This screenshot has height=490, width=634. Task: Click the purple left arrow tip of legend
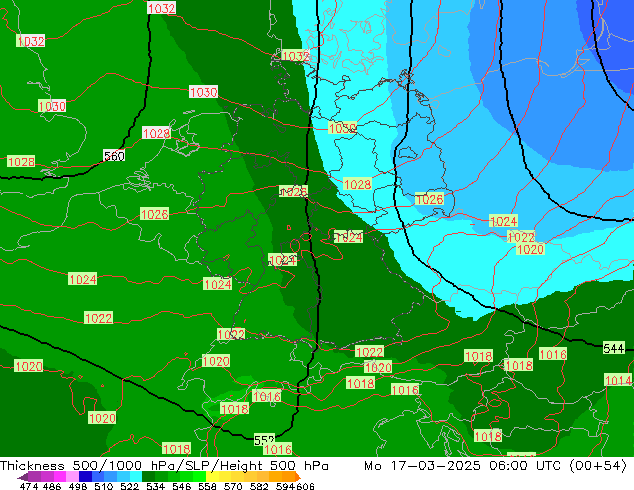tap(23, 477)
